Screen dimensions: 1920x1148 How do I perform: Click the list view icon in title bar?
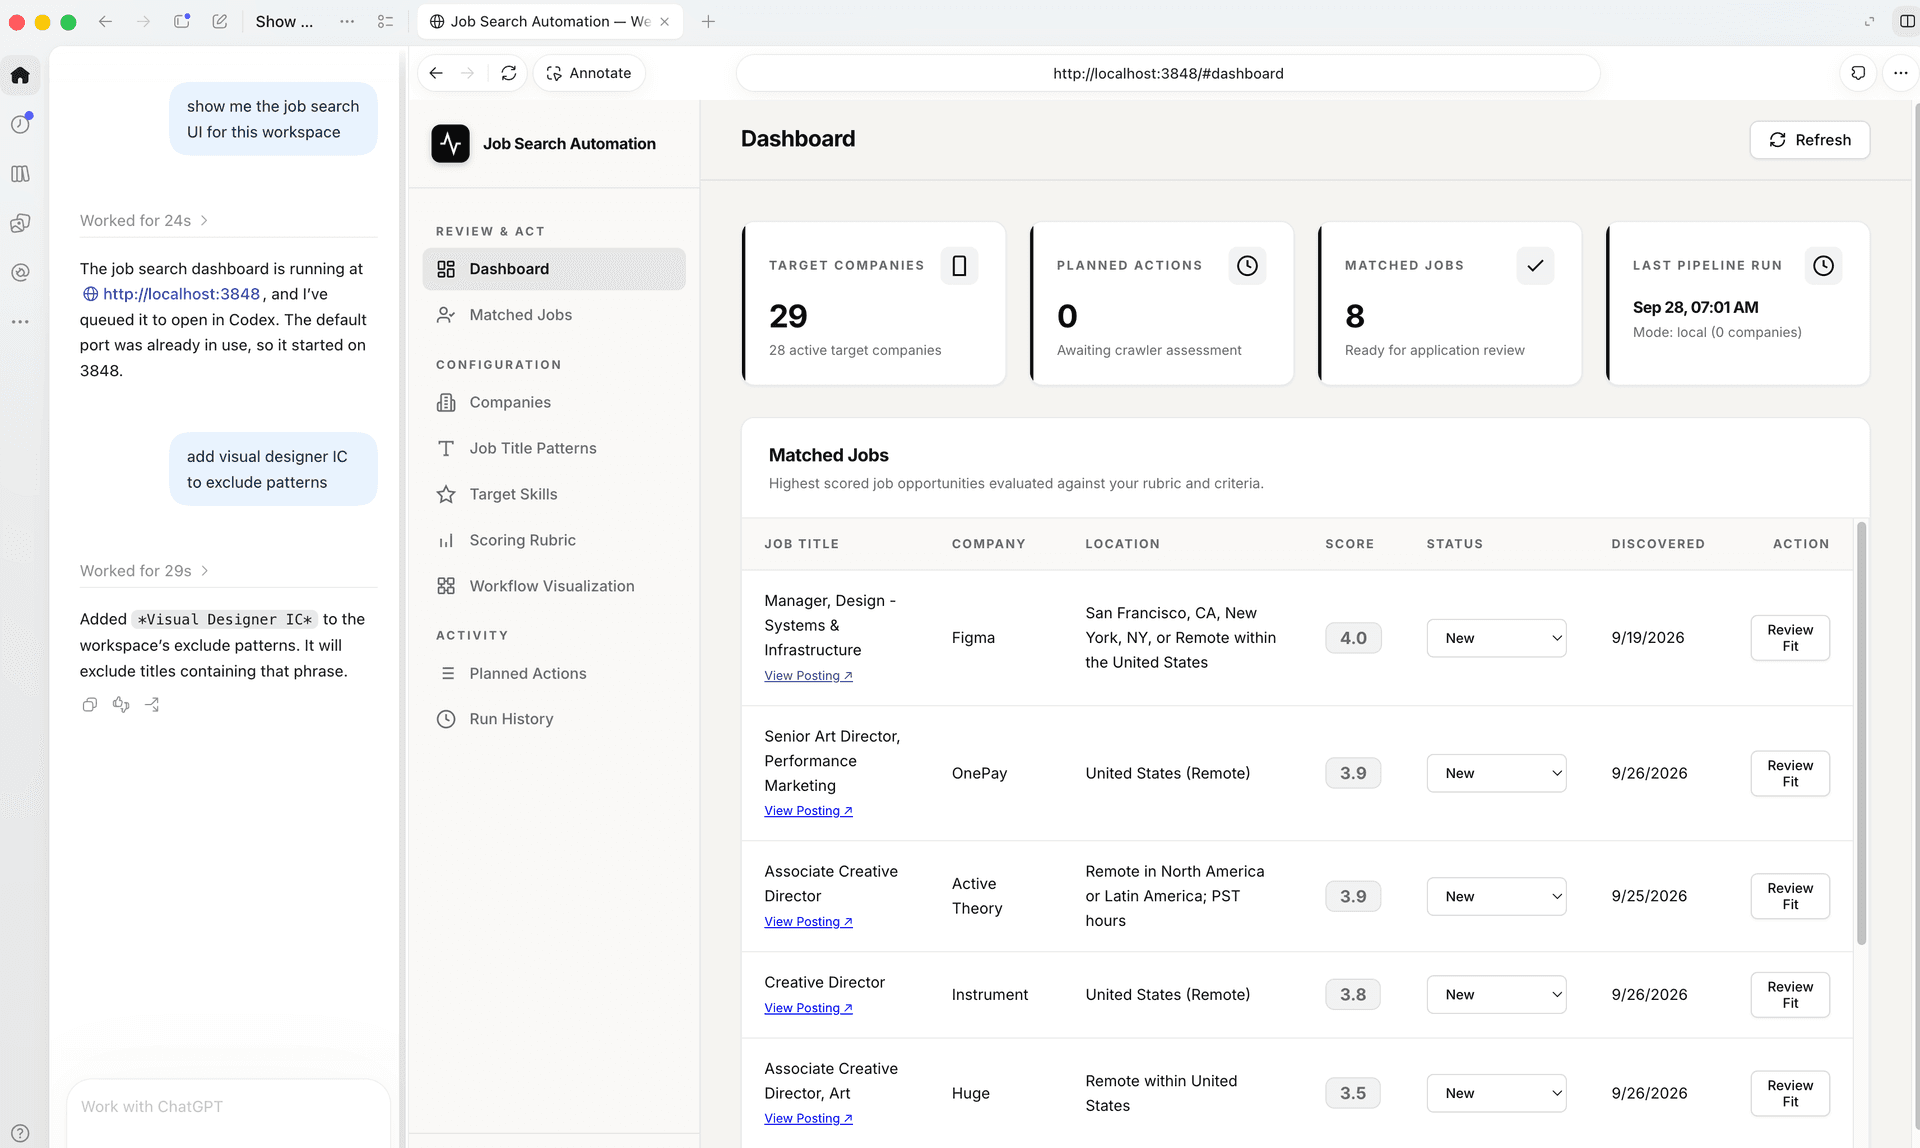pos(385,21)
